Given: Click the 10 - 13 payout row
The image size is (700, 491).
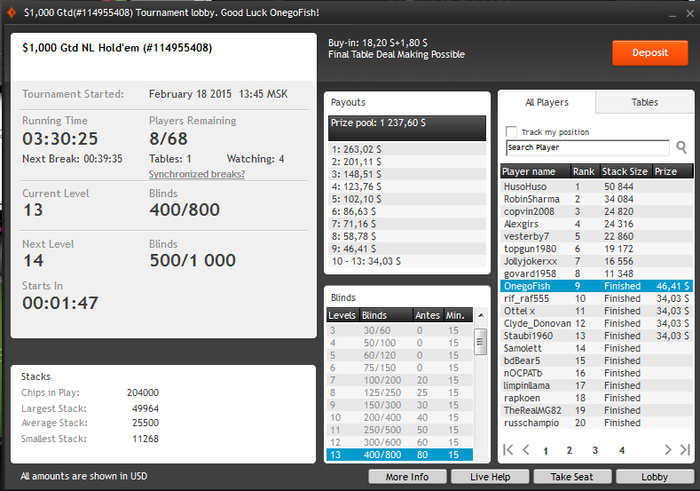Looking at the screenshot, I should pyautogui.click(x=407, y=261).
